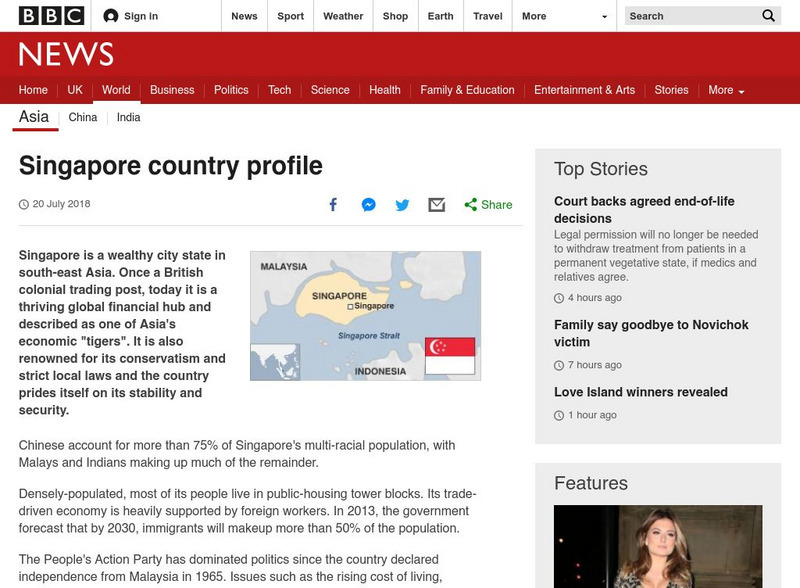Click the green Share button

[x=488, y=205]
